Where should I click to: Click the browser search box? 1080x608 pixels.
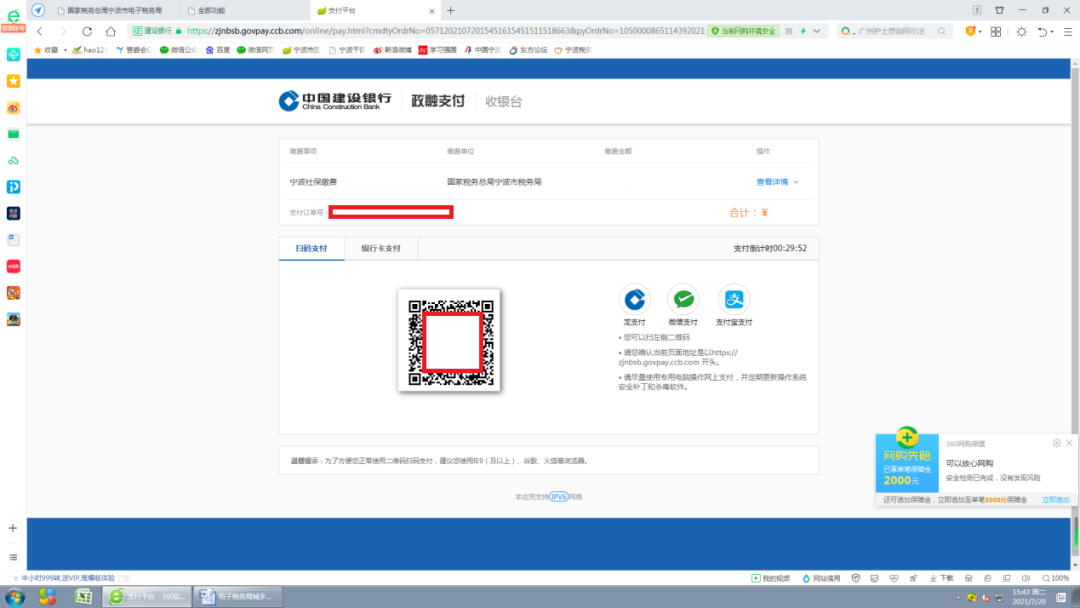click(x=895, y=31)
